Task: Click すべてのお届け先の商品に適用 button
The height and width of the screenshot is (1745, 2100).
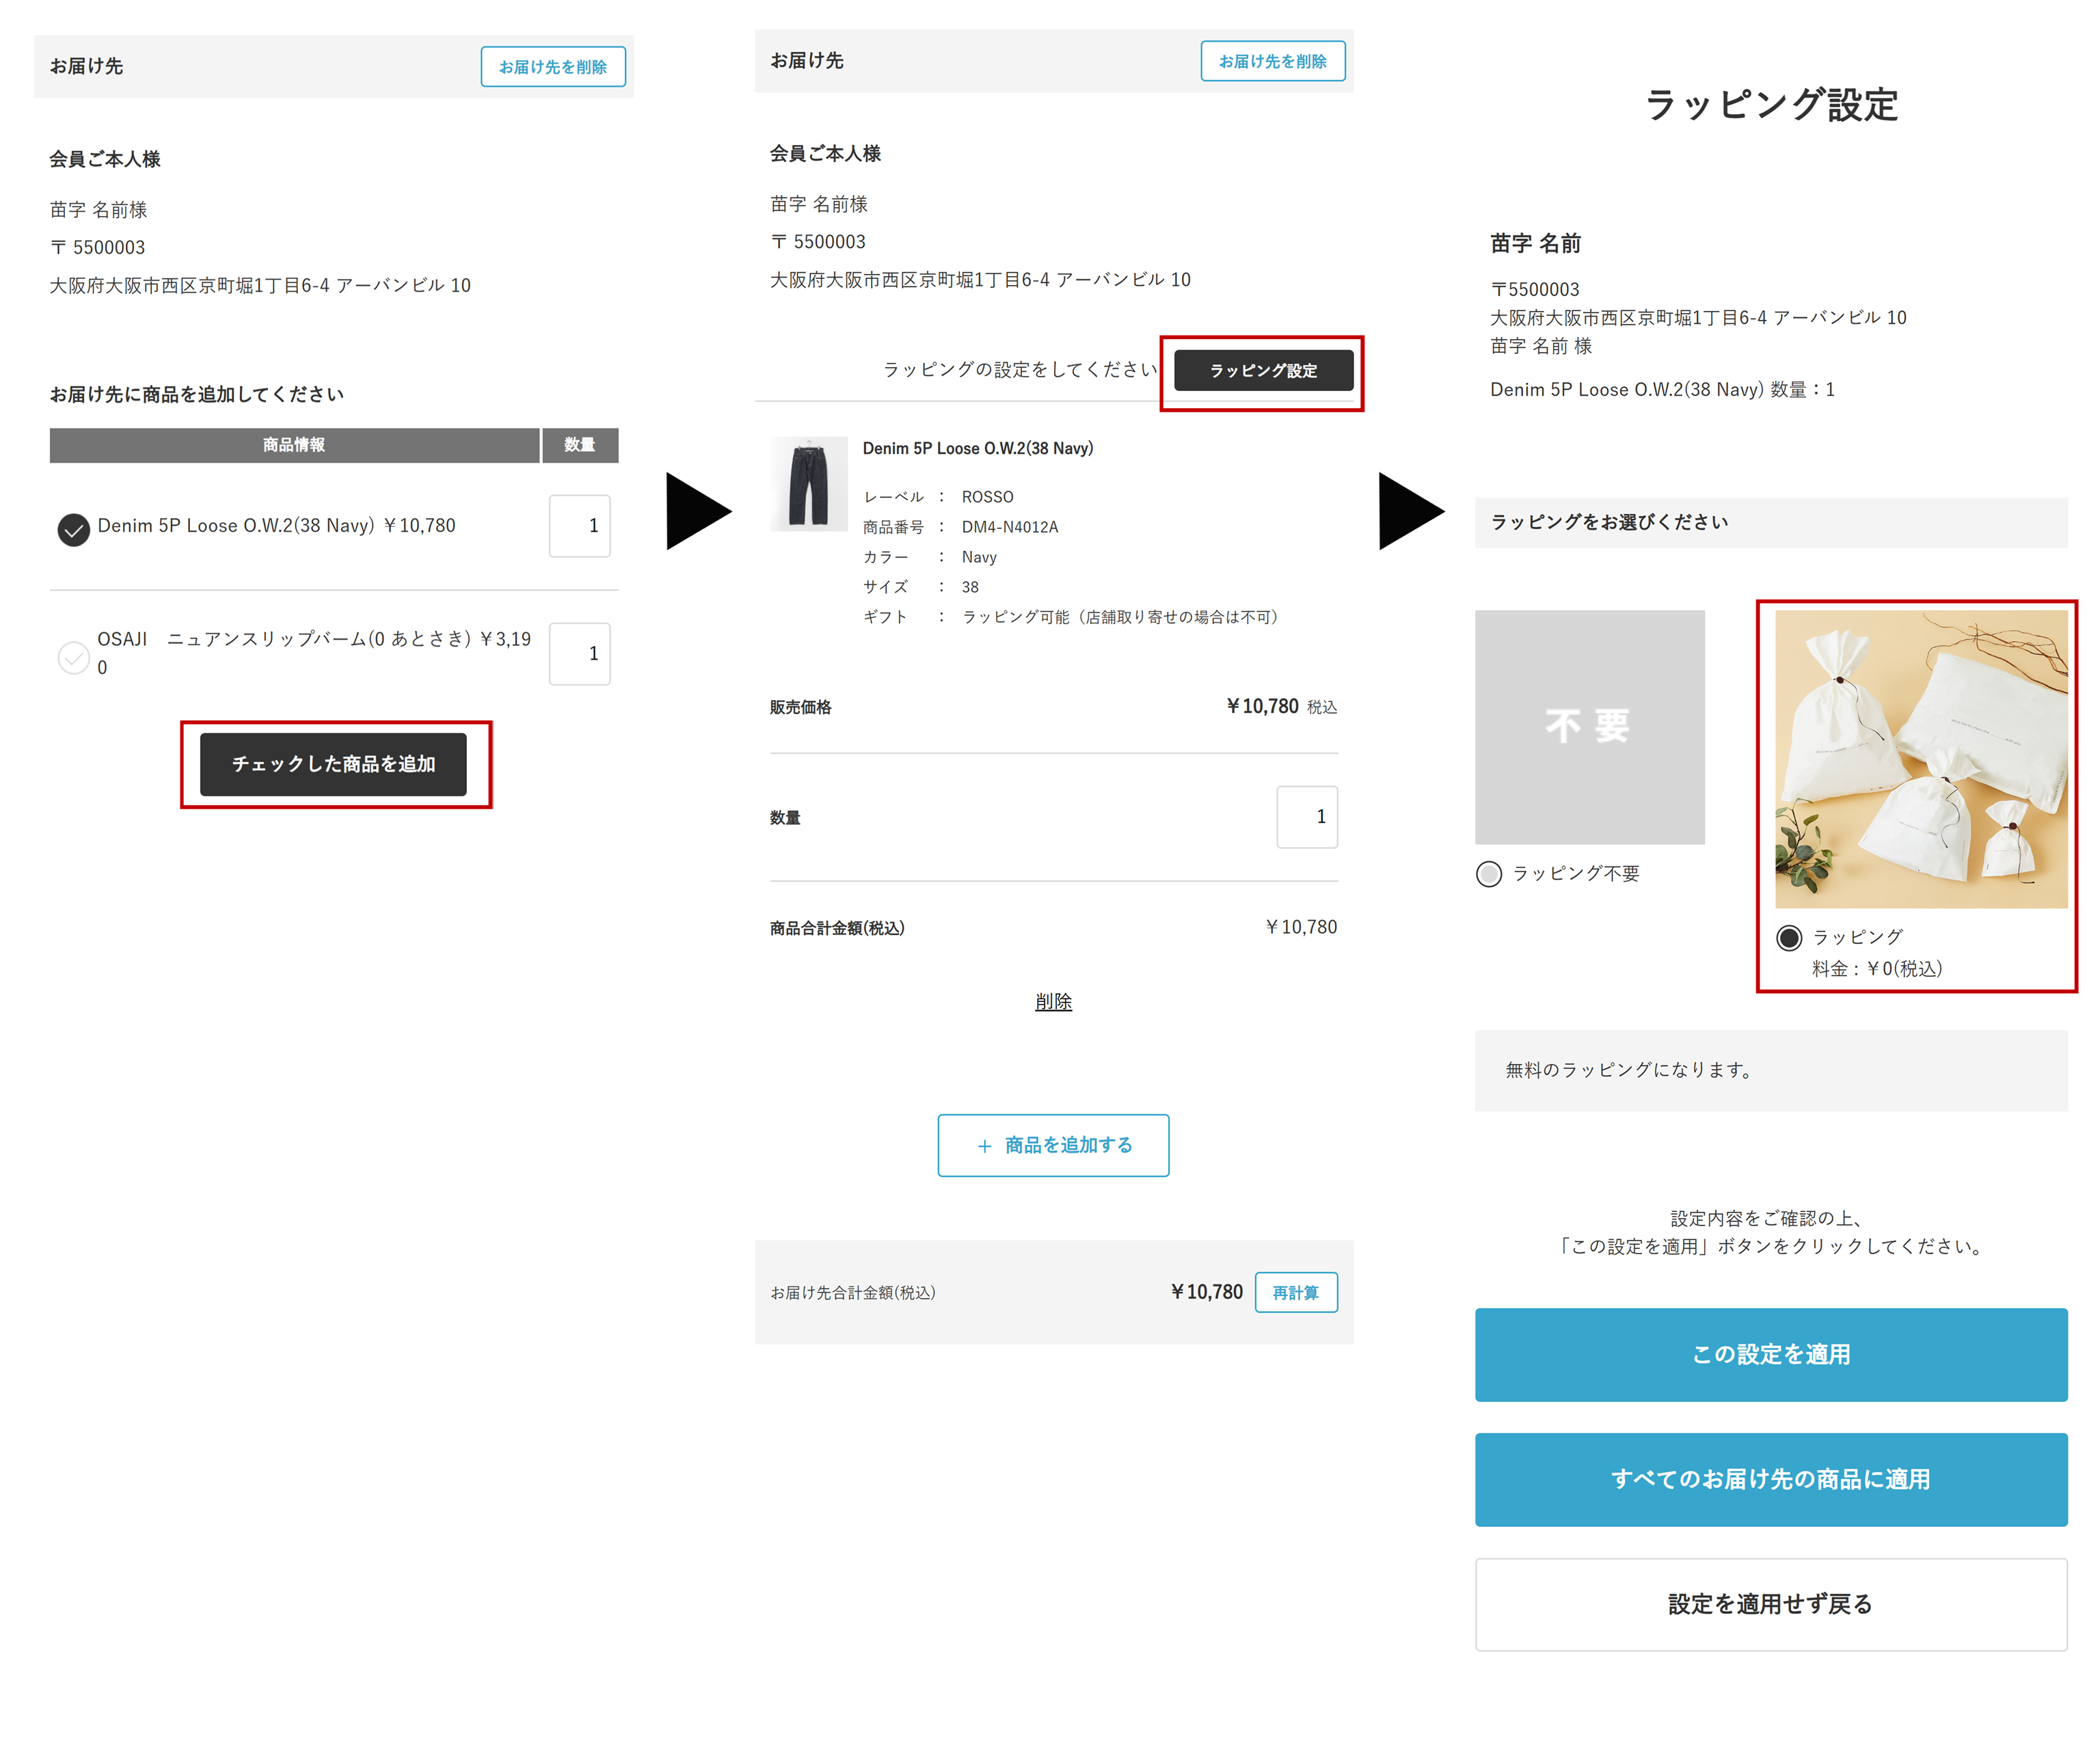Action: (1771, 1479)
